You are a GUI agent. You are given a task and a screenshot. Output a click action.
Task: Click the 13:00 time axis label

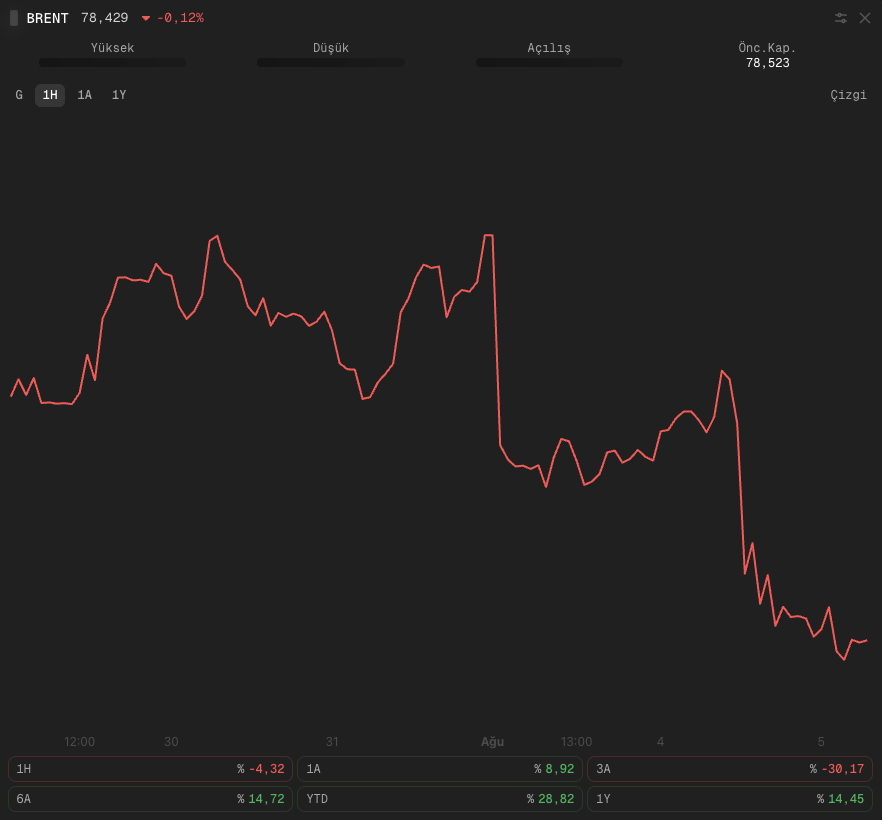pyautogui.click(x=576, y=741)
